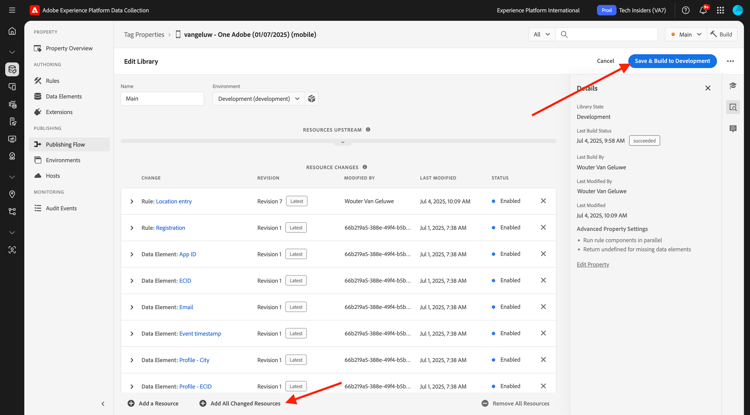
Task: Click Save & Build to Development
Action: pyautogui.click(x=672, y=61)
